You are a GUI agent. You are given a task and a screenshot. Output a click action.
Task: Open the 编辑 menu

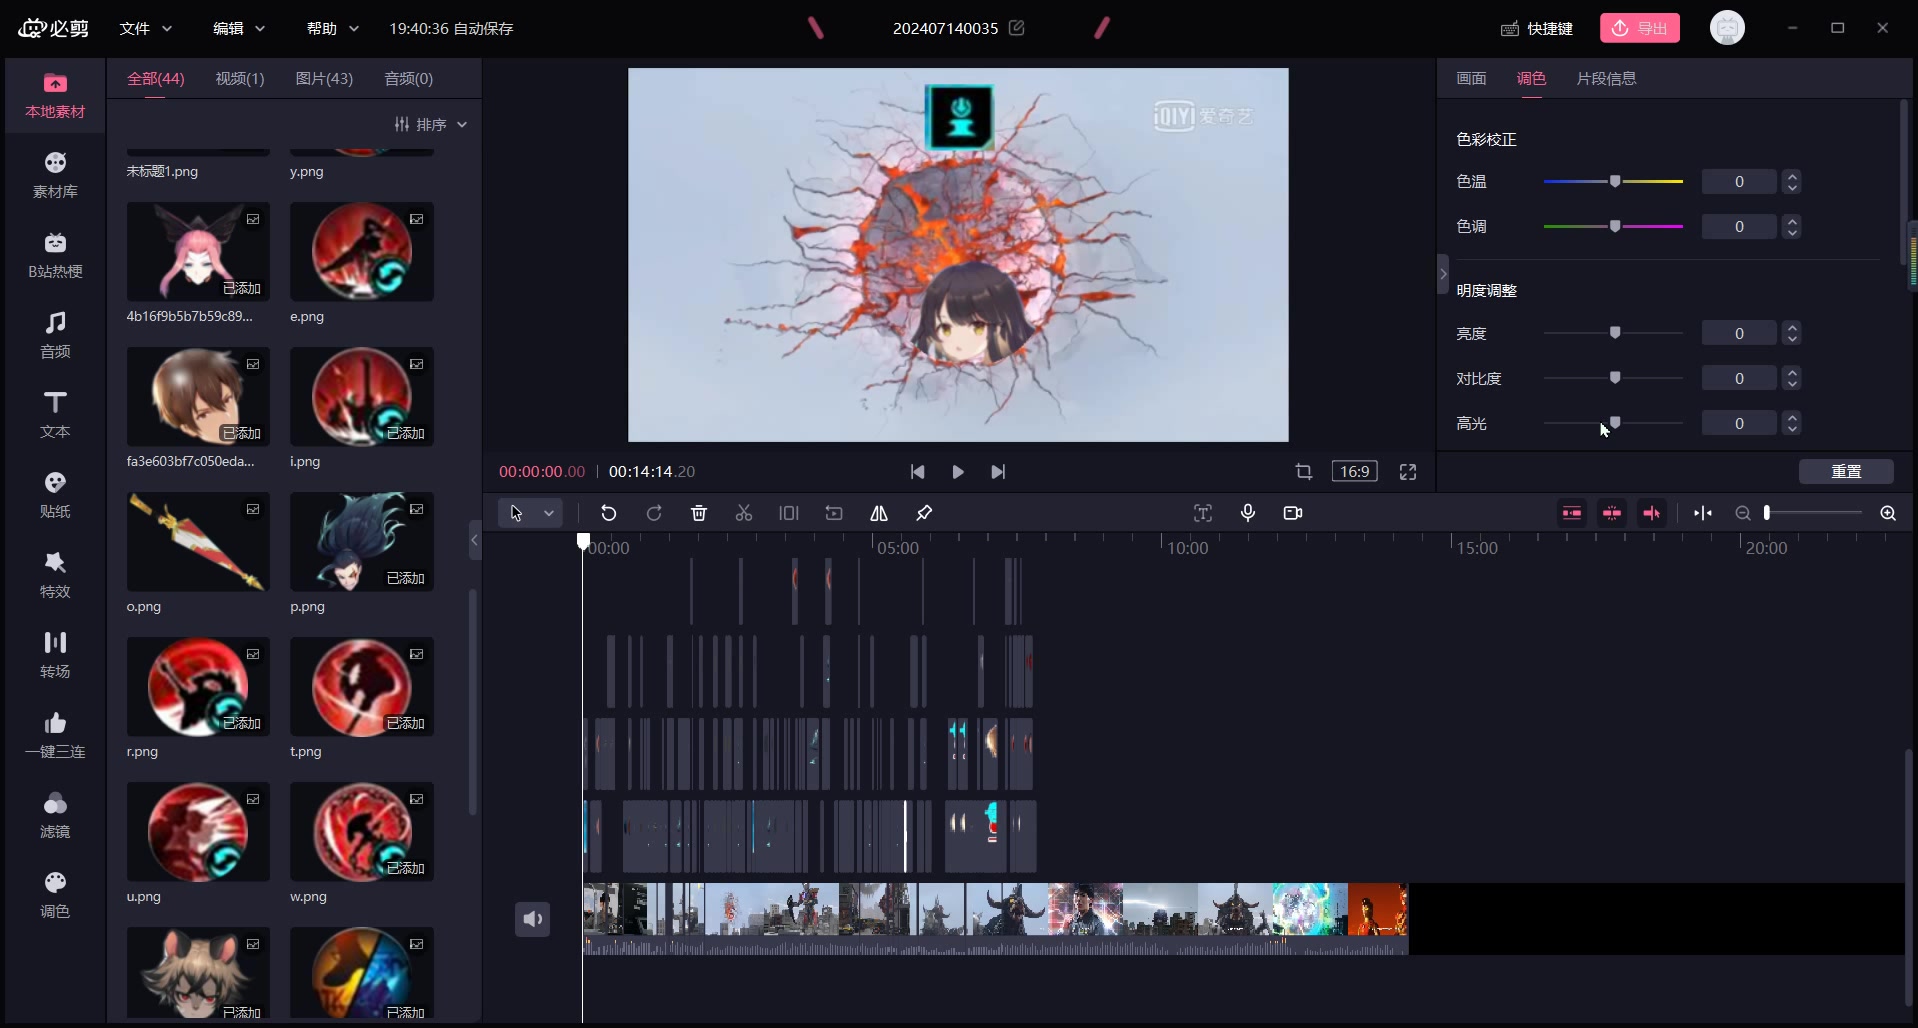[x=239, y=28]
